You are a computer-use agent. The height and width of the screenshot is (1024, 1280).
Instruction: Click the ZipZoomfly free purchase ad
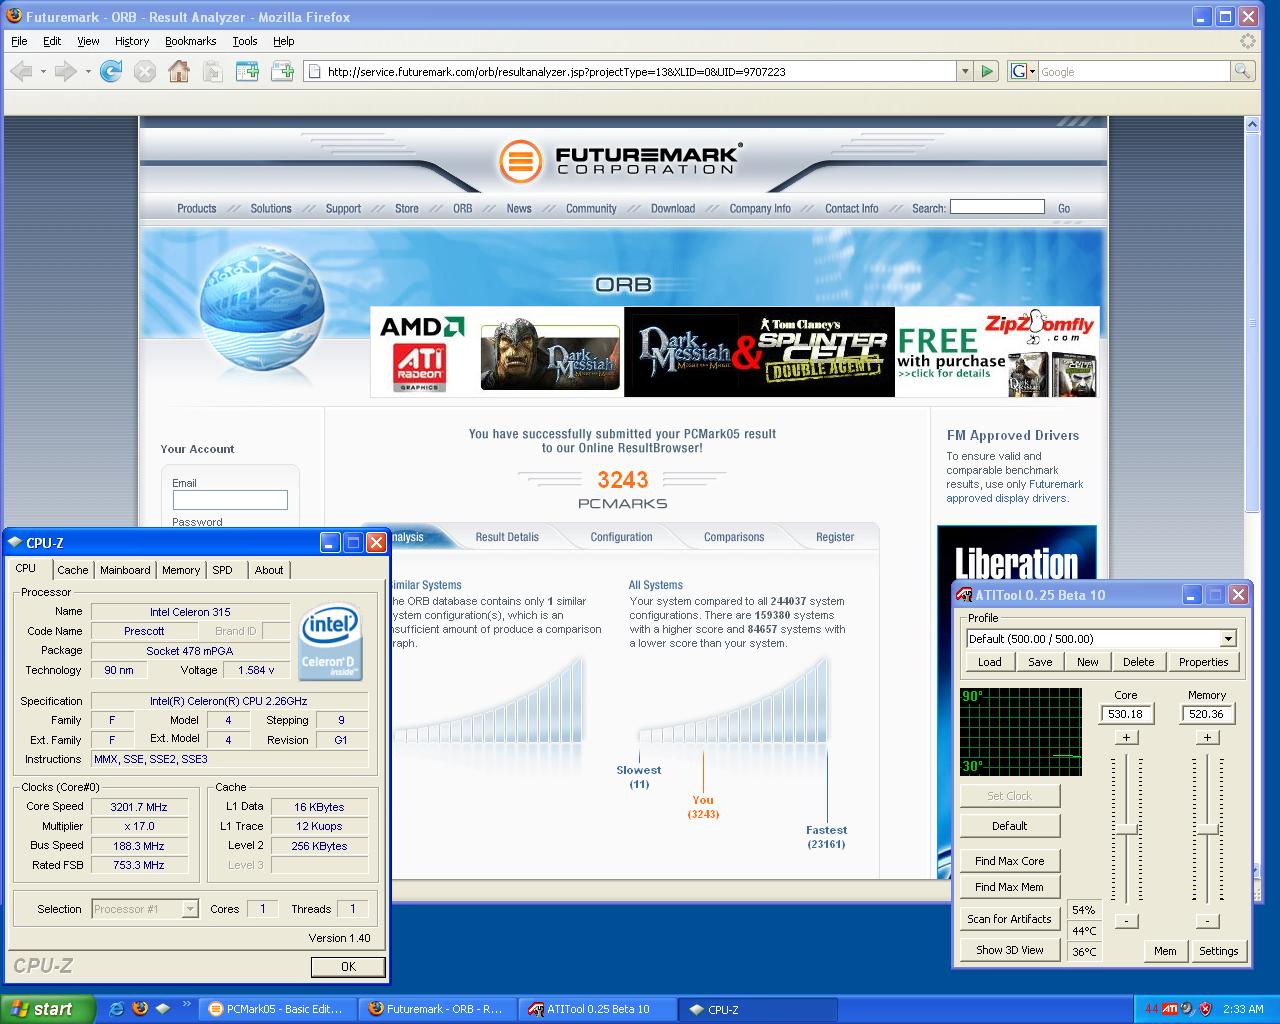(997, 352)
